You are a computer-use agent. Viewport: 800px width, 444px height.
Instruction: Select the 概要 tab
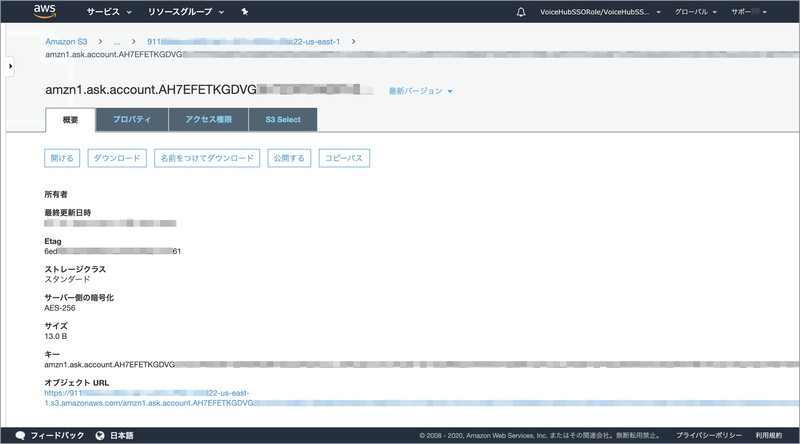tap(70, 120)
